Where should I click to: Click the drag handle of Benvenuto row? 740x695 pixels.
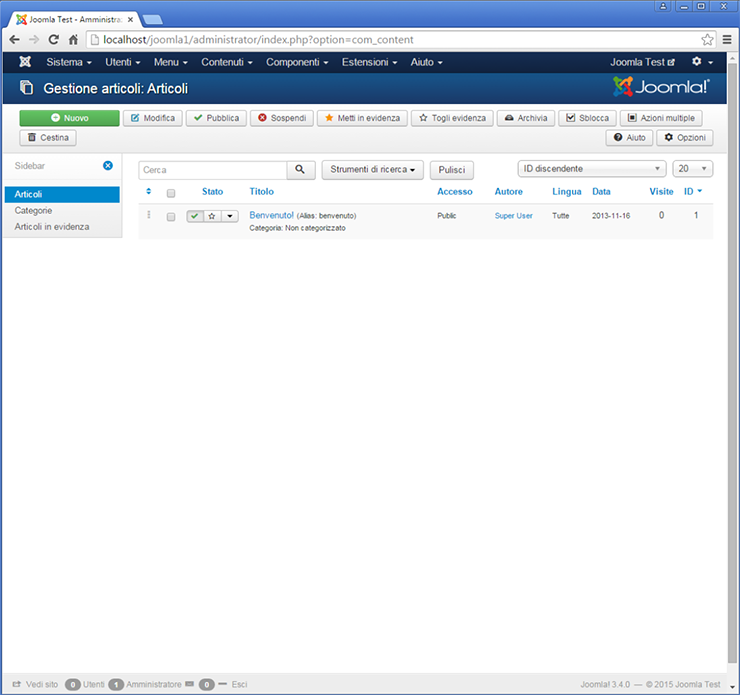coord(149,215)
